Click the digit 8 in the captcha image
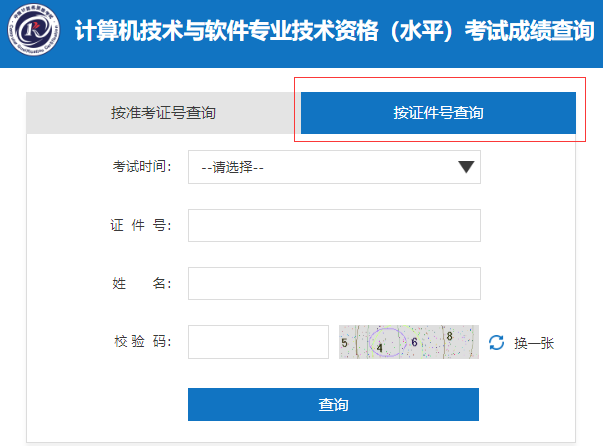 449,336
